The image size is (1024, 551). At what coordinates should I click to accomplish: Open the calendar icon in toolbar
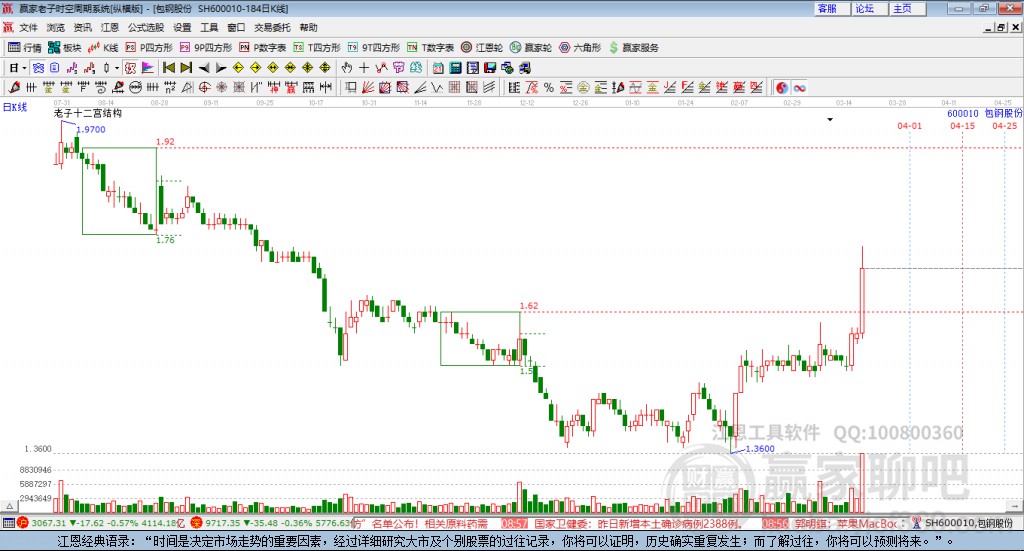pyautogui.click(x=438, y=68)
